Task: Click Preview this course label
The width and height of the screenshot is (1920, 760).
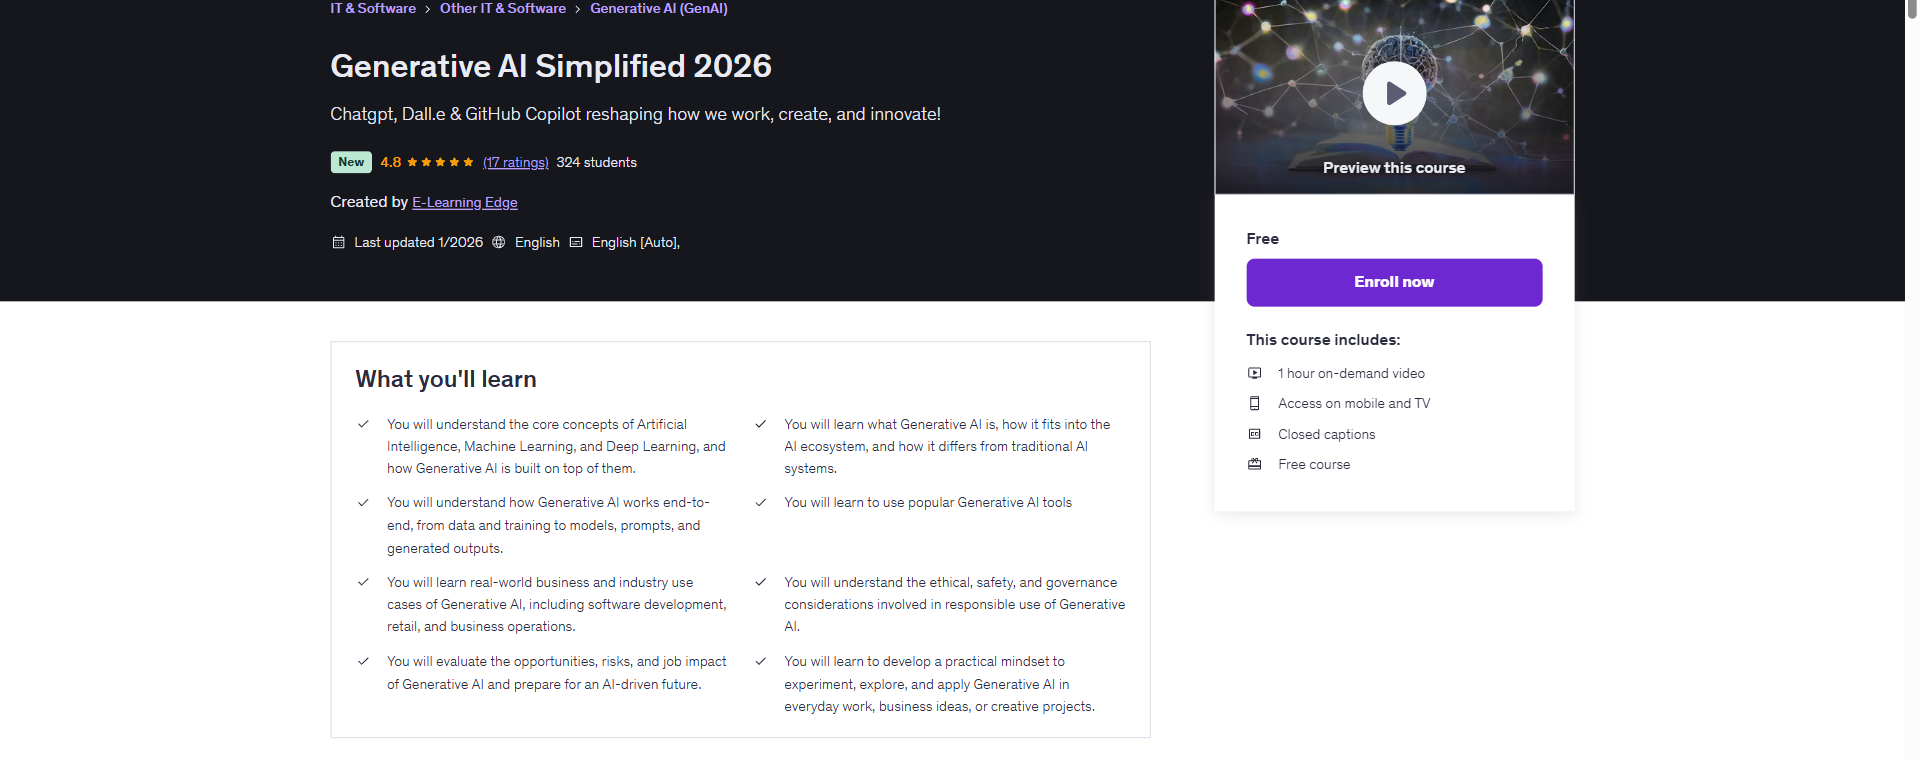Action: (x=1394, y=167)
